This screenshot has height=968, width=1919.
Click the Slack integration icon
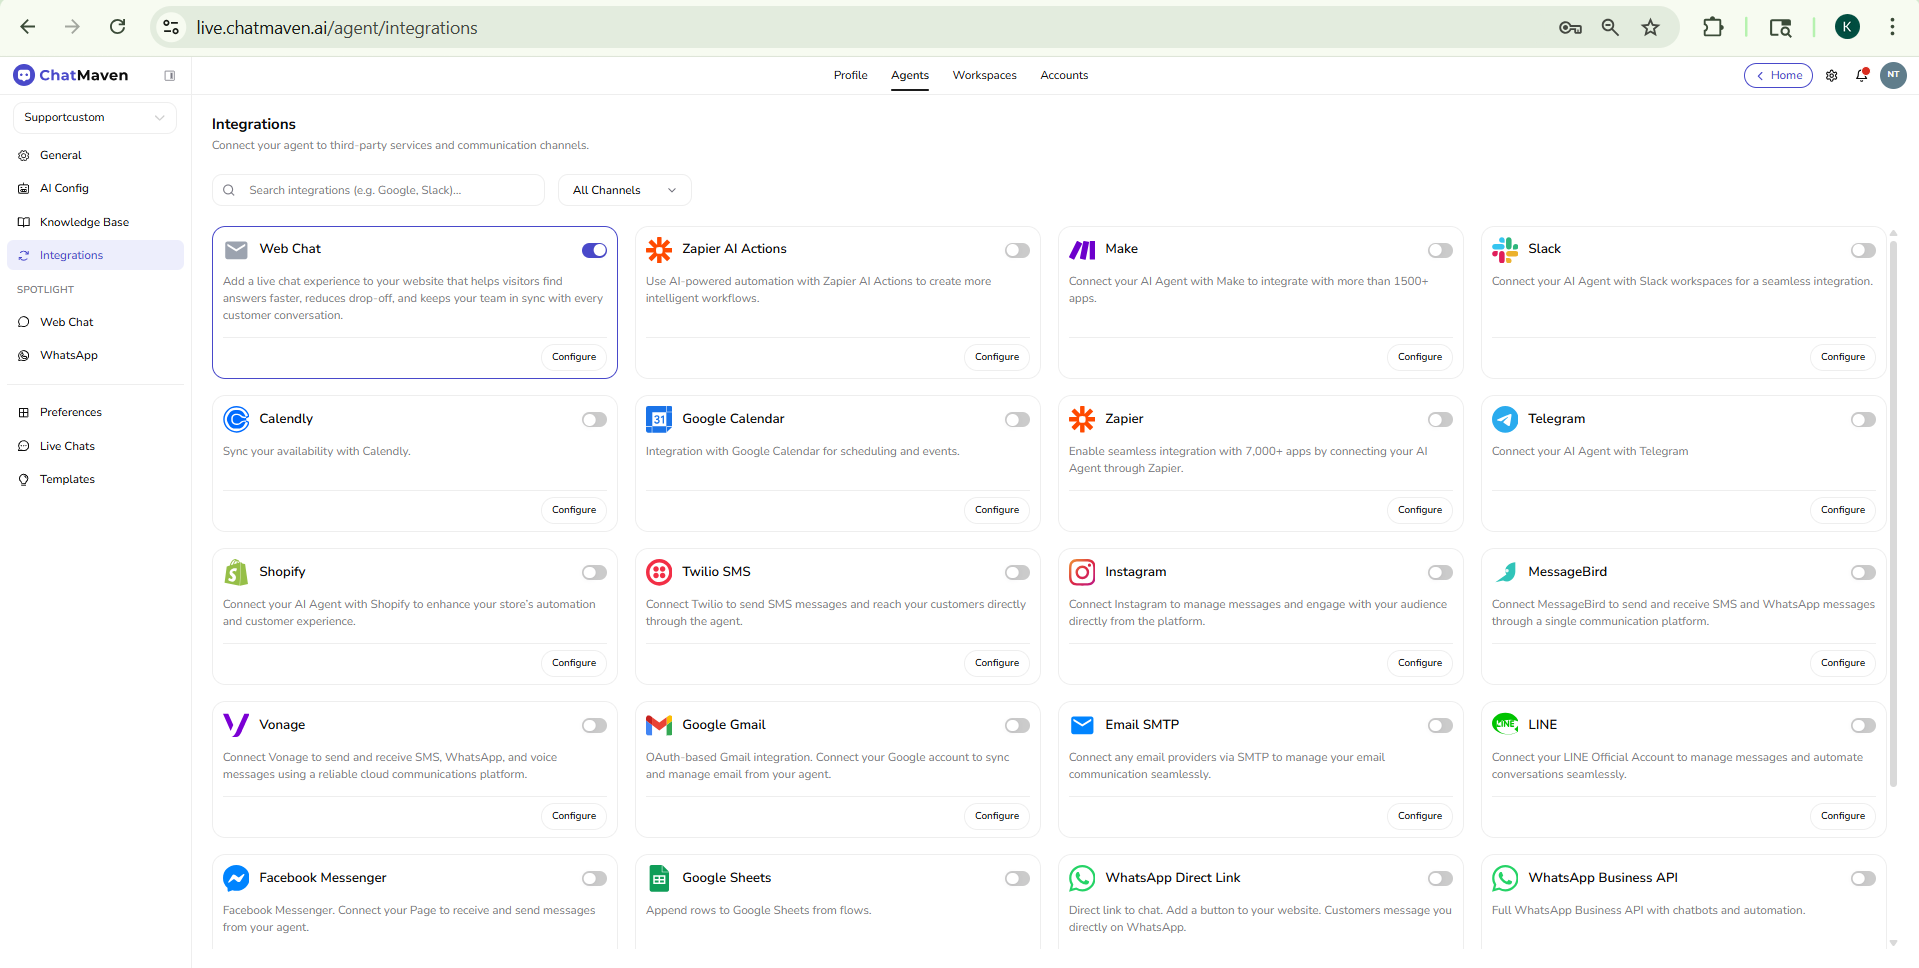(1505, 250)
